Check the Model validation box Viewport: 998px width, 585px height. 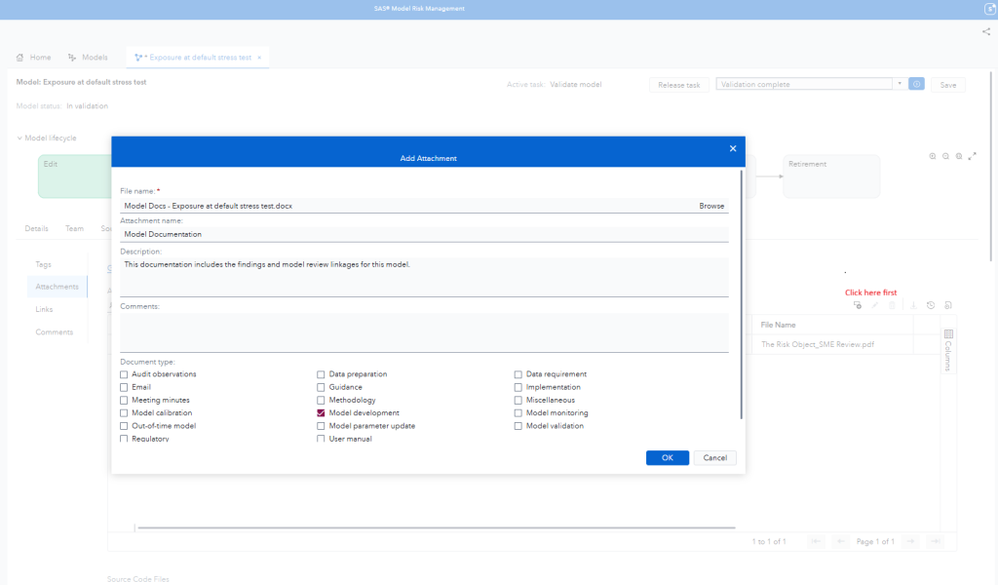coord(518,426)
